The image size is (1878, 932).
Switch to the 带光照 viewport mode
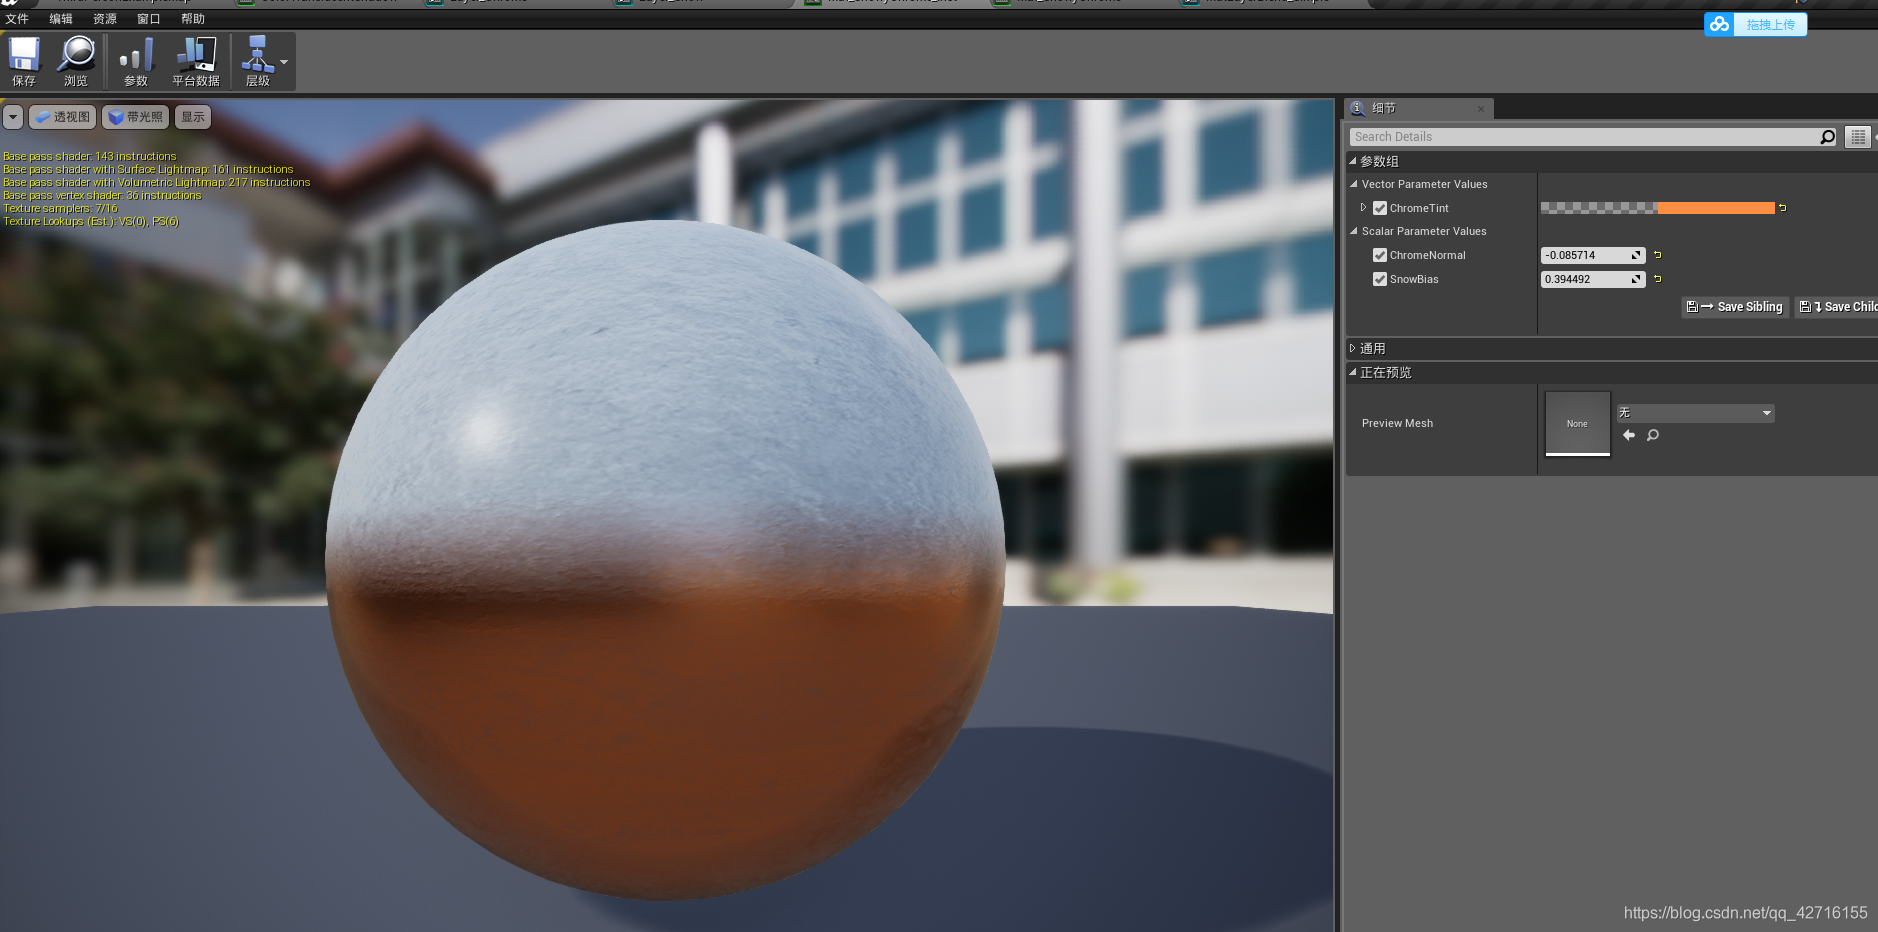(135, 116)
